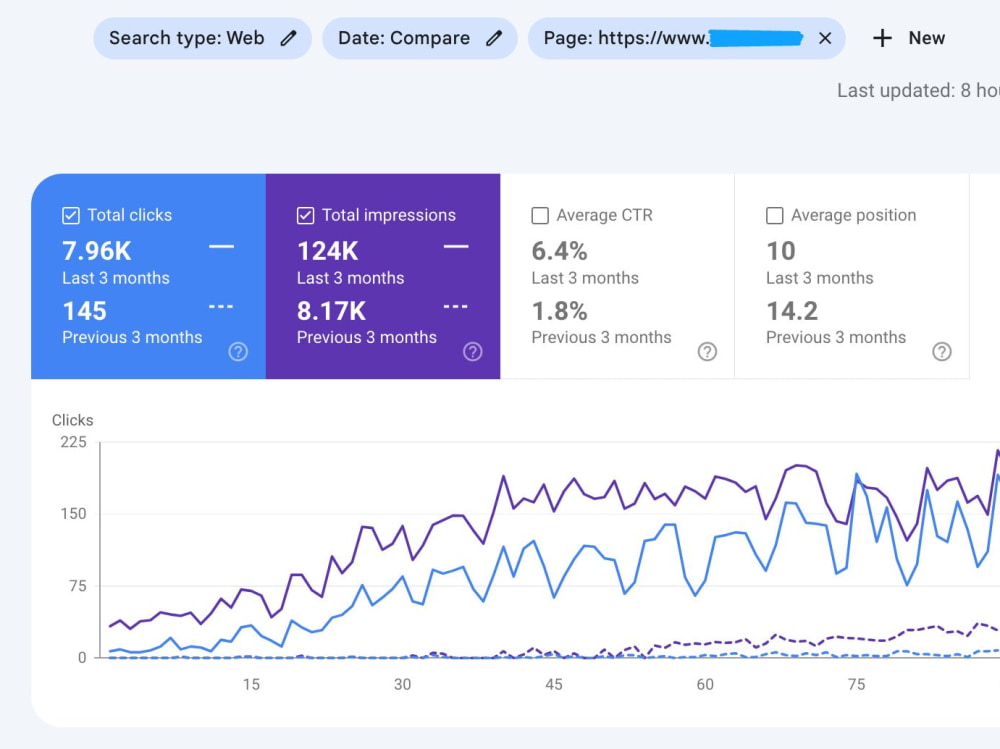This screenshot has height=749, width=1000.
Task: Click the day 45 x-axis marker
Action: [554, 685]
